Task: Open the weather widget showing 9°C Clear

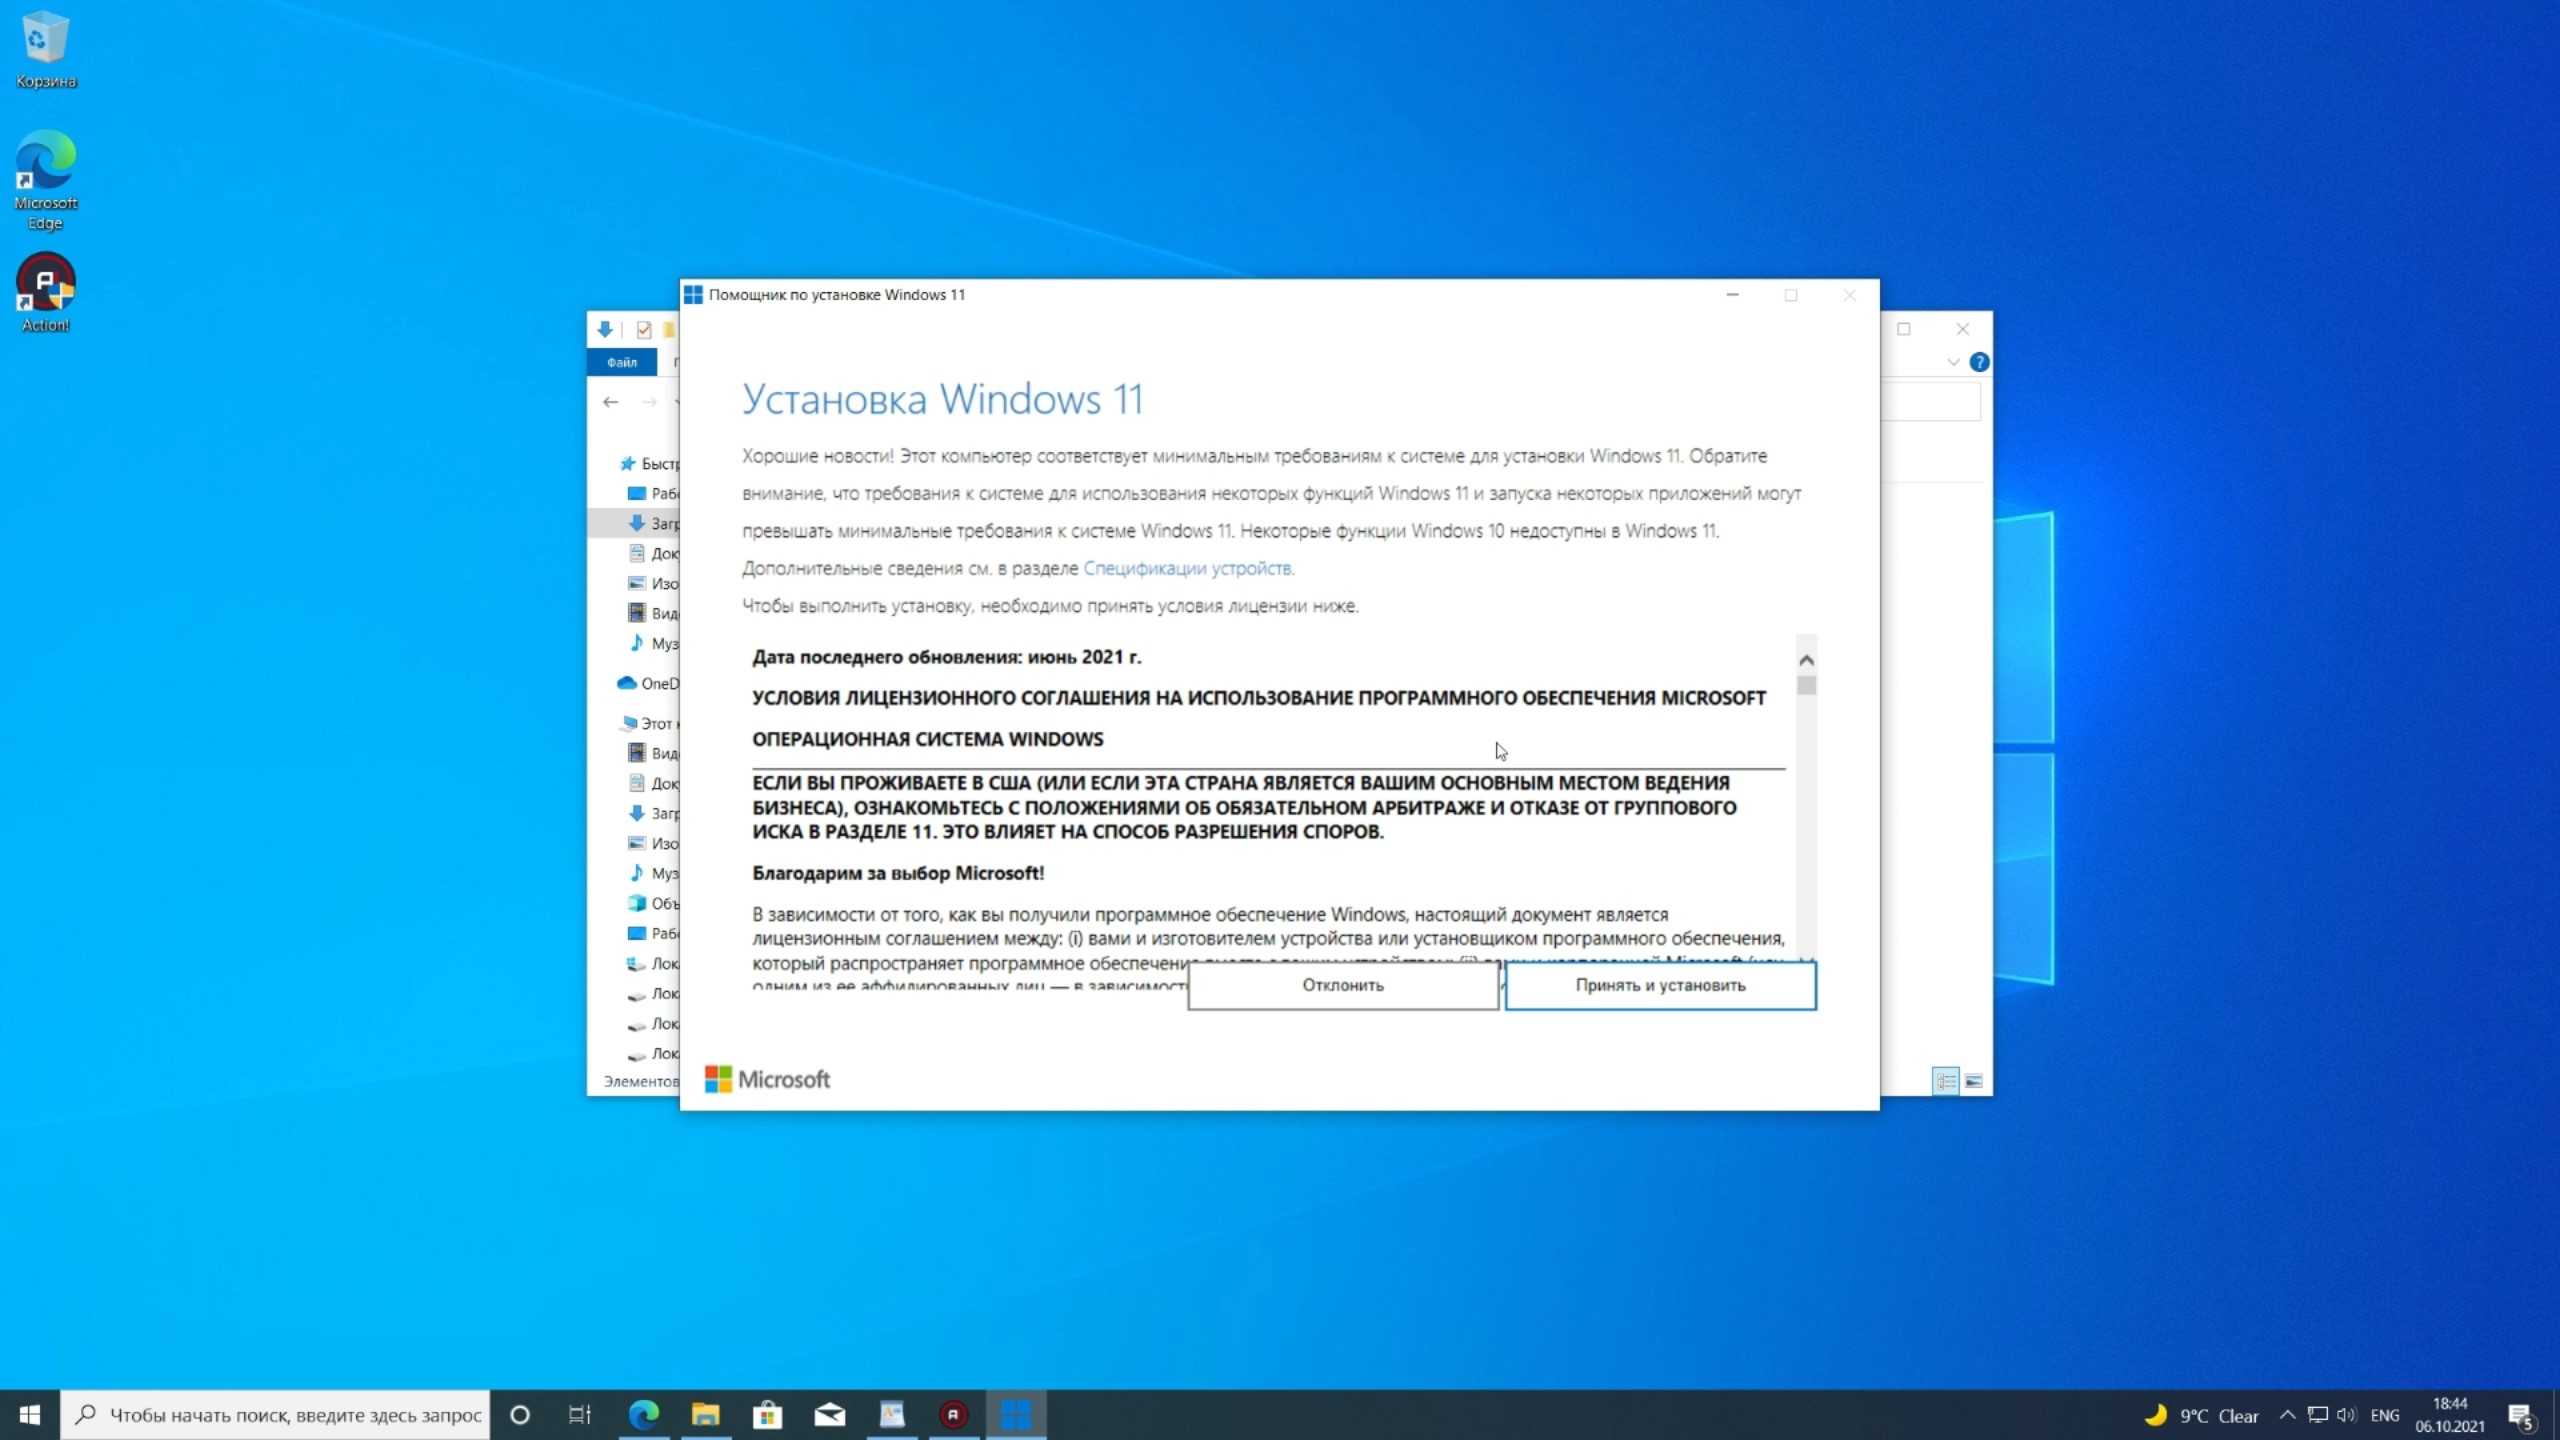Action: click(2202, 1416)
